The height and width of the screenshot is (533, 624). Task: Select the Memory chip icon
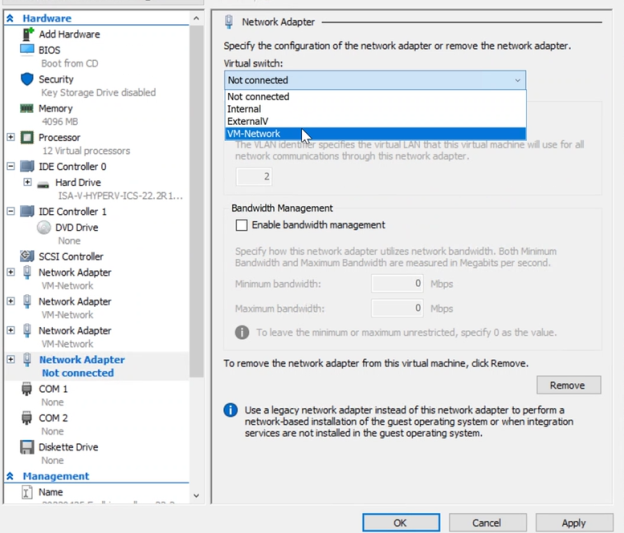[x=27, y=108]
